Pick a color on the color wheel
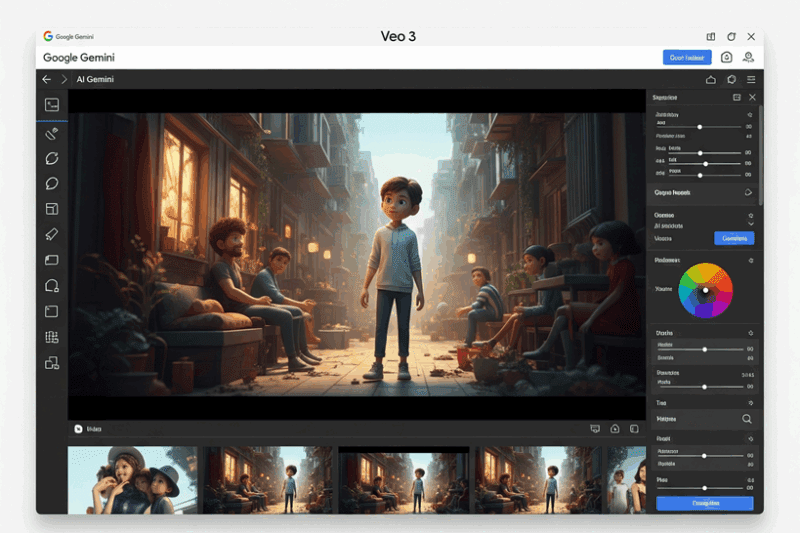 706,290
